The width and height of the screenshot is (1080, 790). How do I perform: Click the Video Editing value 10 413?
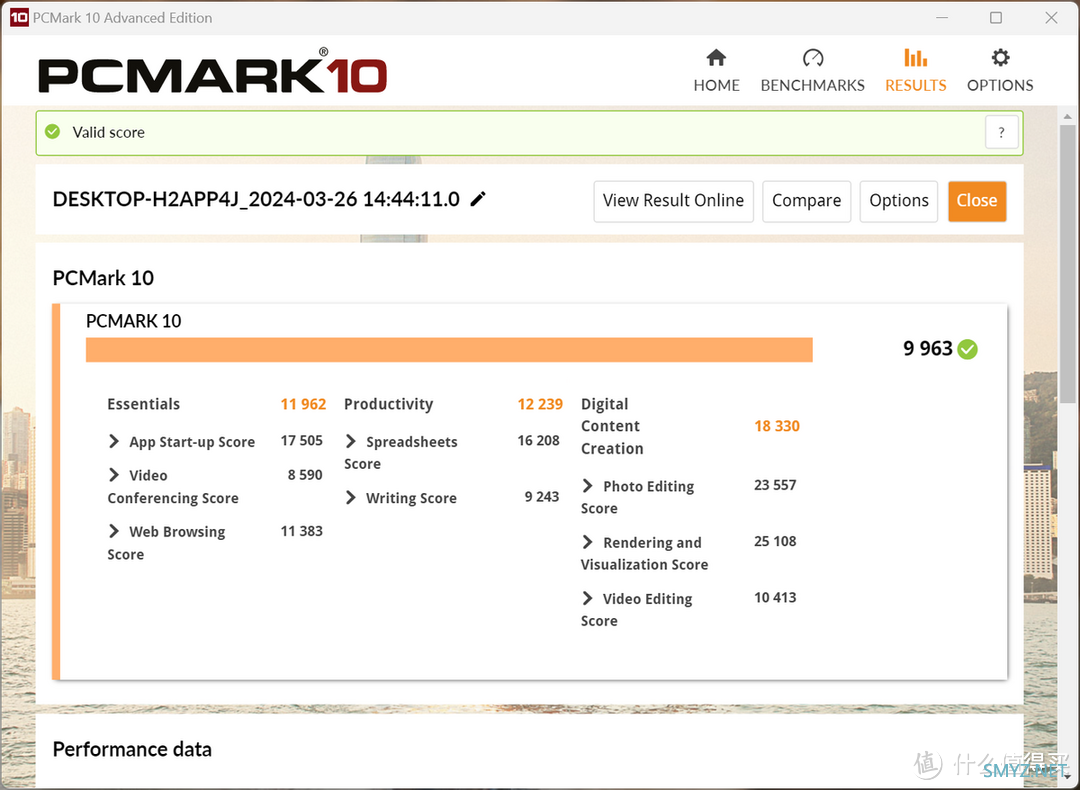[x=776, y=598]
